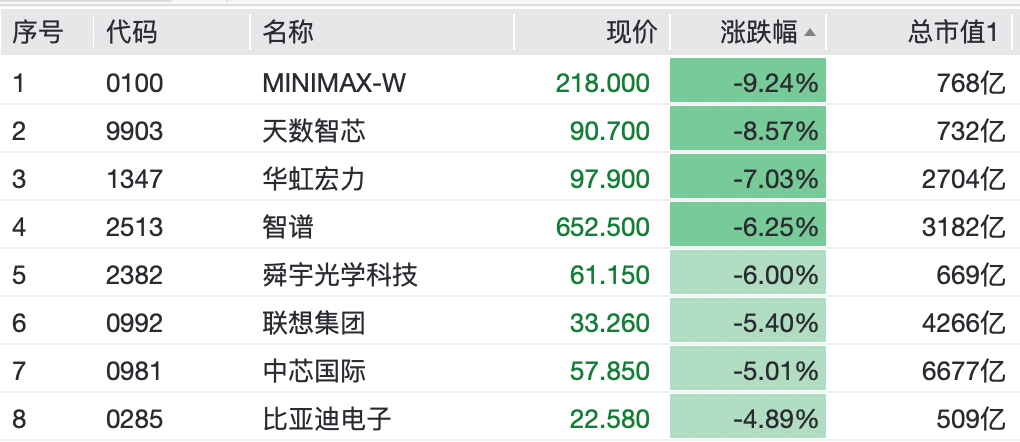Click the -5.40% change cell
This screenshot has height=442, width=1020.
pos(748,320)
